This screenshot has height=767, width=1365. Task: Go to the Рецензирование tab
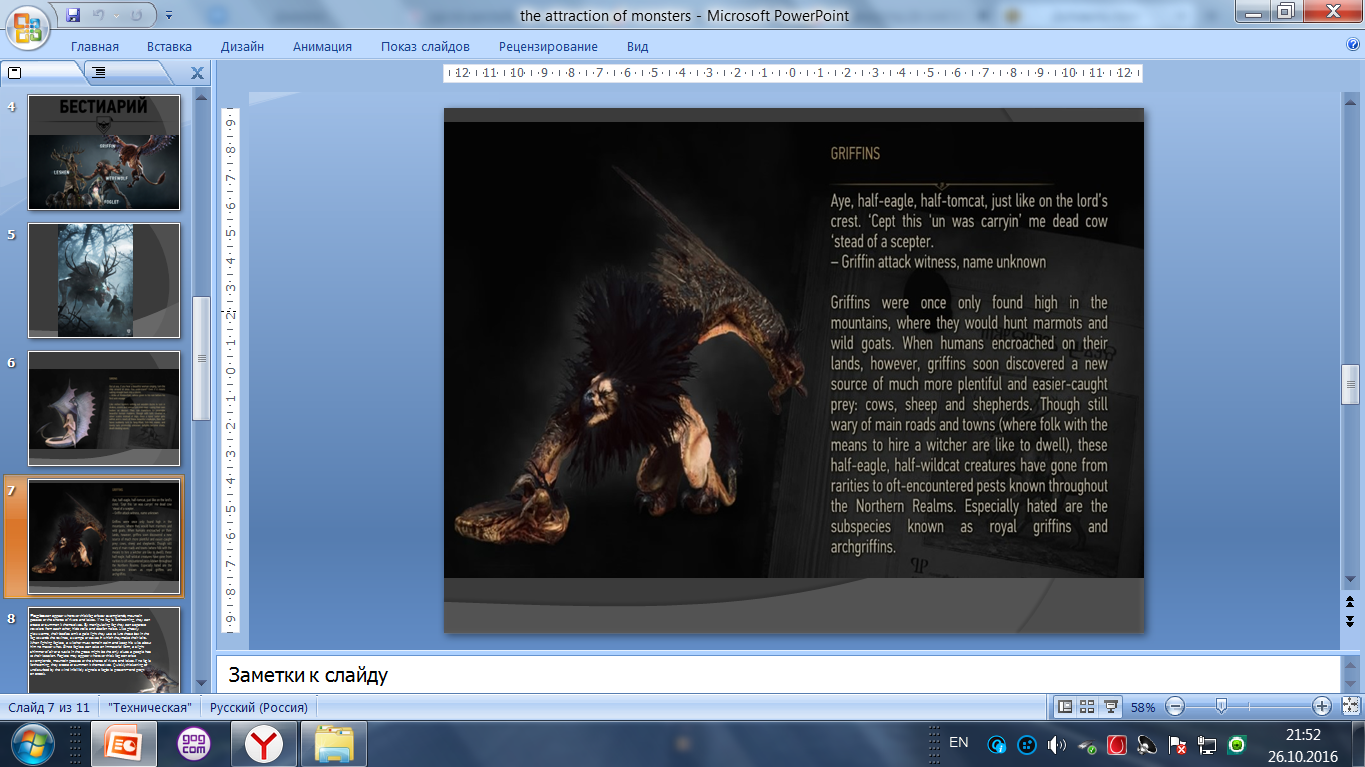click(x=548, y=47)
